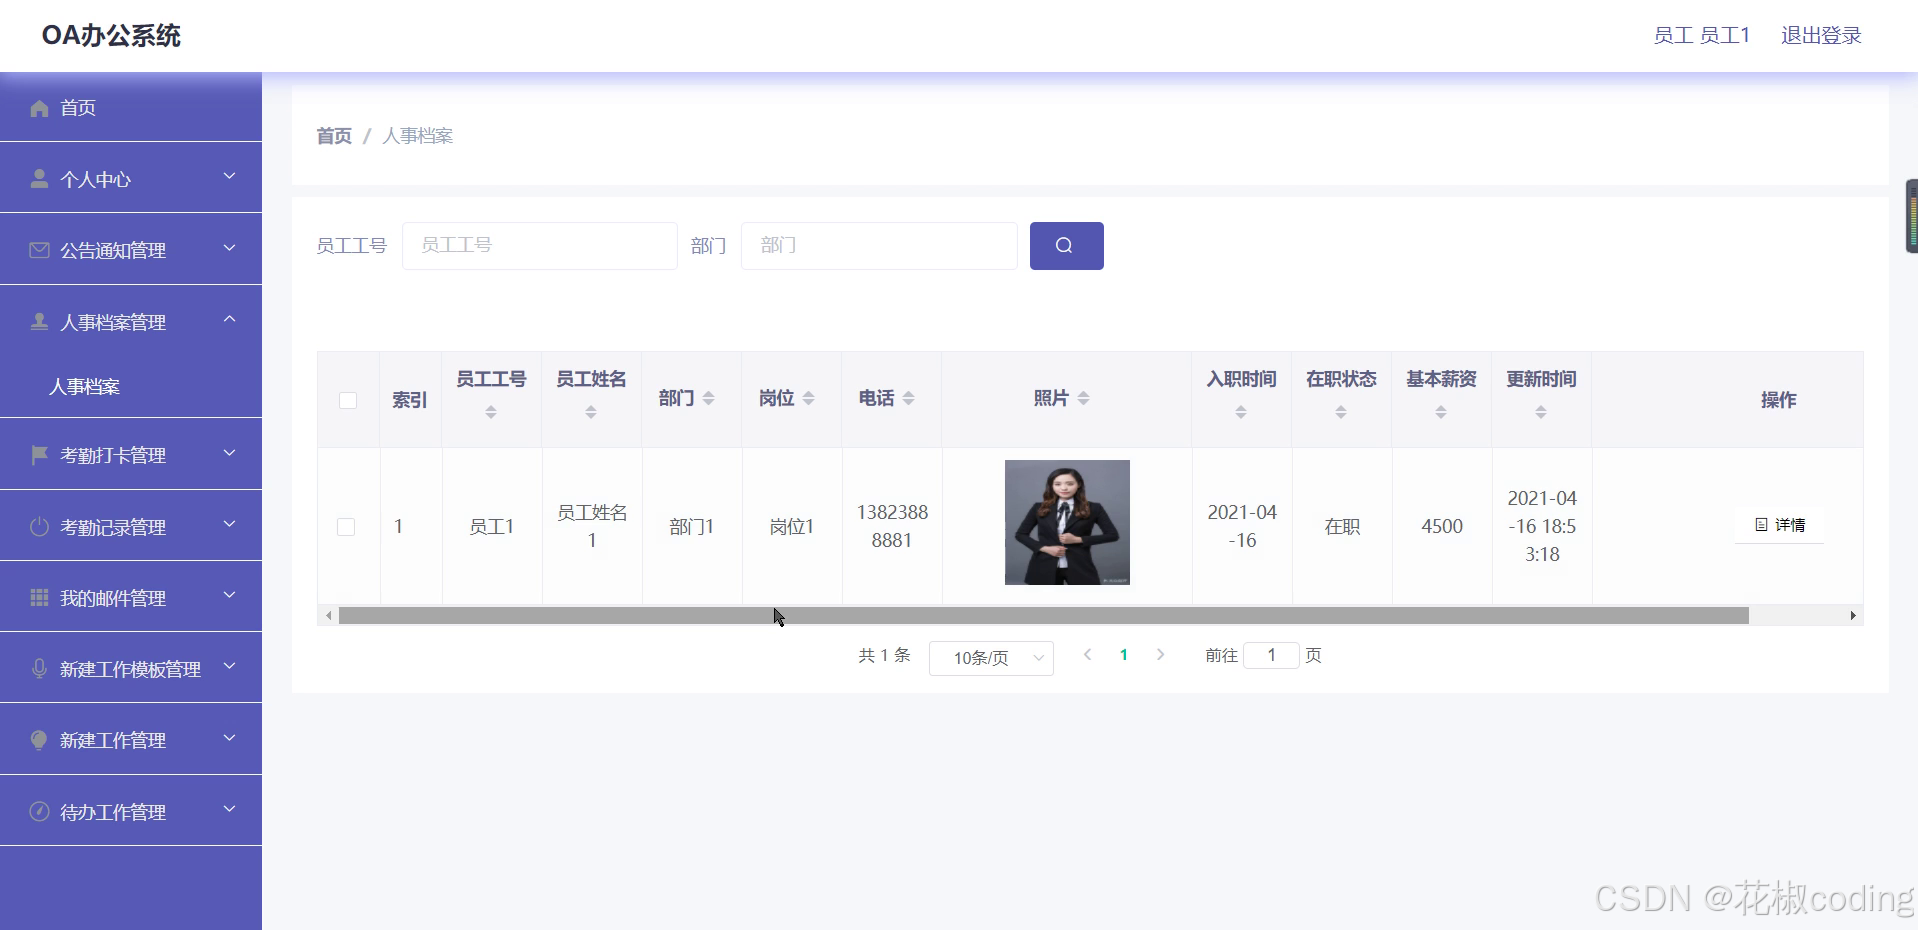Click the user icon beside 人事档案管理
Image resolution: width=1918 pixels, height=930 pixels.
tap(39, 322)
